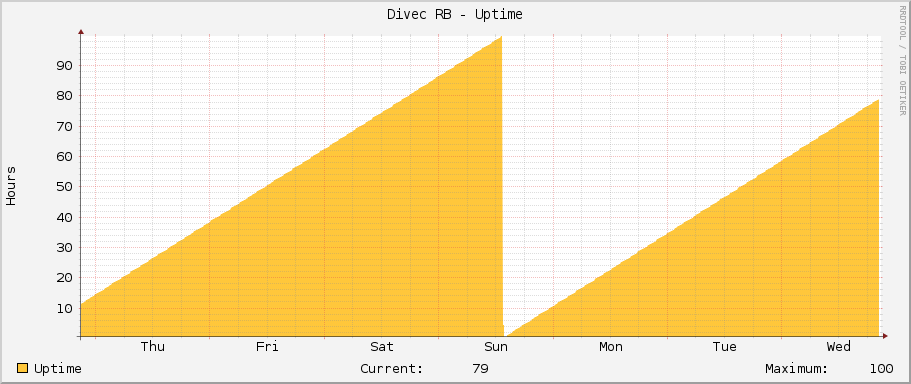Viewport: 911px width, 384px height.
Task: Click the red arrow at x-axis end
Action: click(885, 336)
